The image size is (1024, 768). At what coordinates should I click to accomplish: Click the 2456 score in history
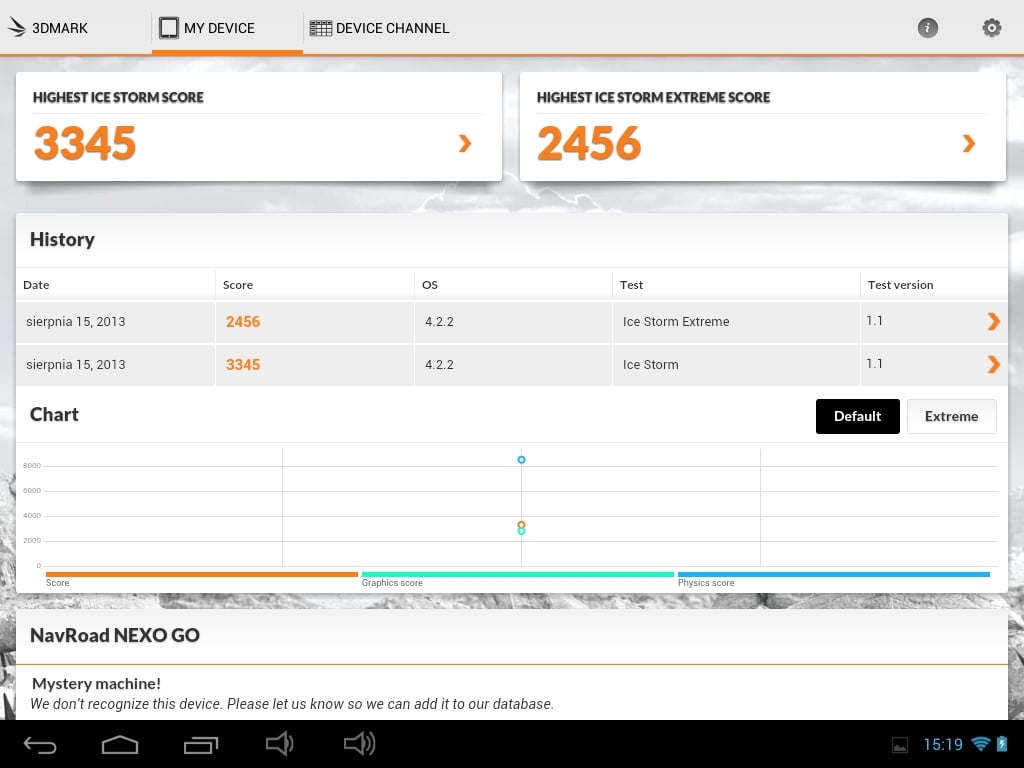243,321
